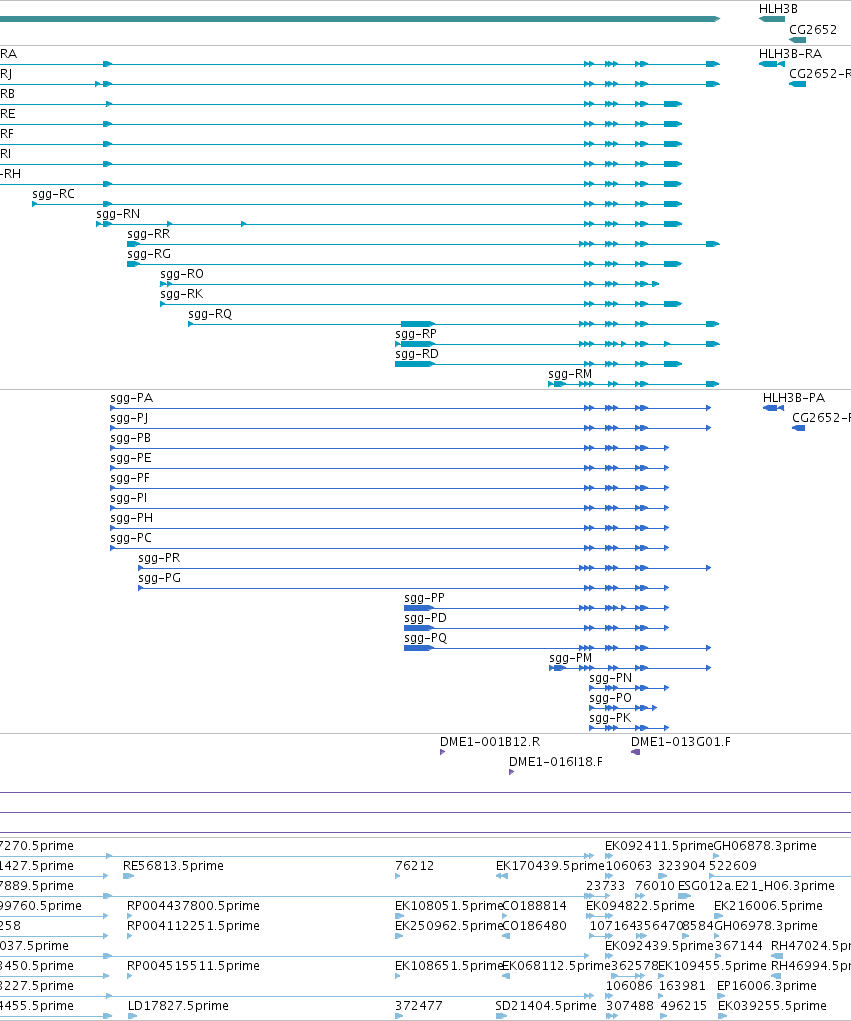
Task: Click the sgg-PD protein label
Action: pos(425,619)
